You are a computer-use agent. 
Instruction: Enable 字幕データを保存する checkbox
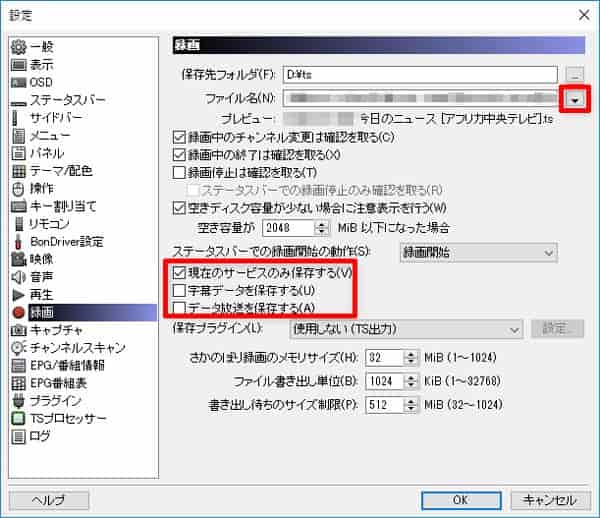tap(179, 290)
